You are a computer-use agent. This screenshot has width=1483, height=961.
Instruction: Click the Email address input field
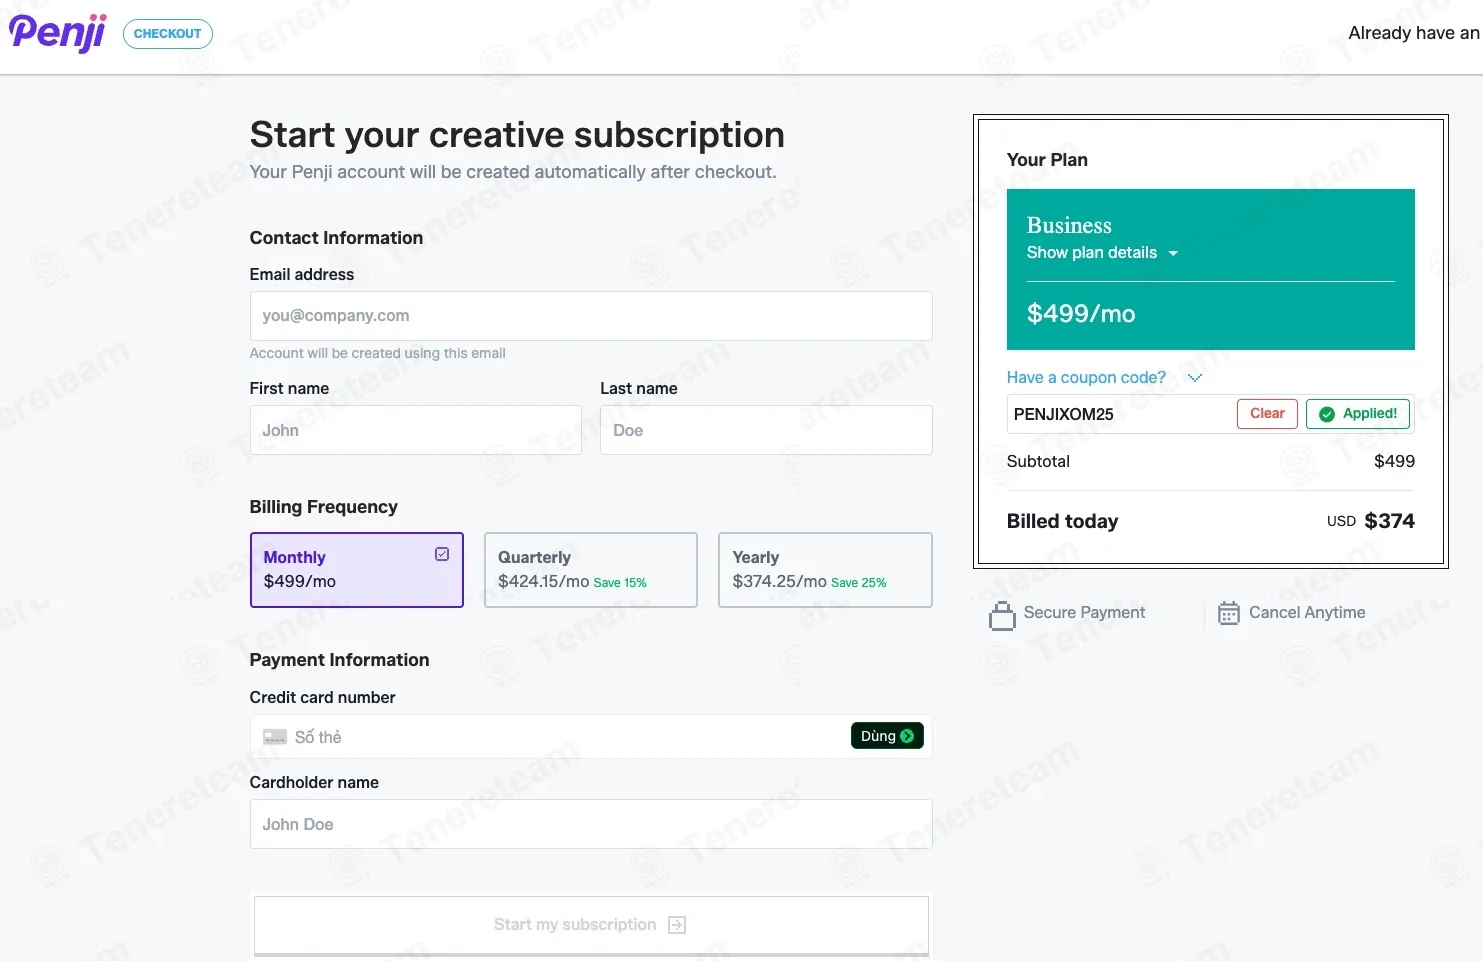pos(591,316)
